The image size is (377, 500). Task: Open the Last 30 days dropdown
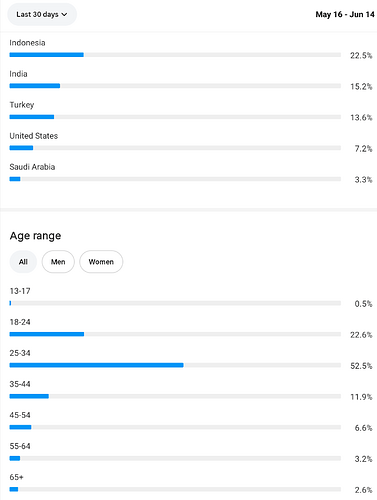click(42, 14)
